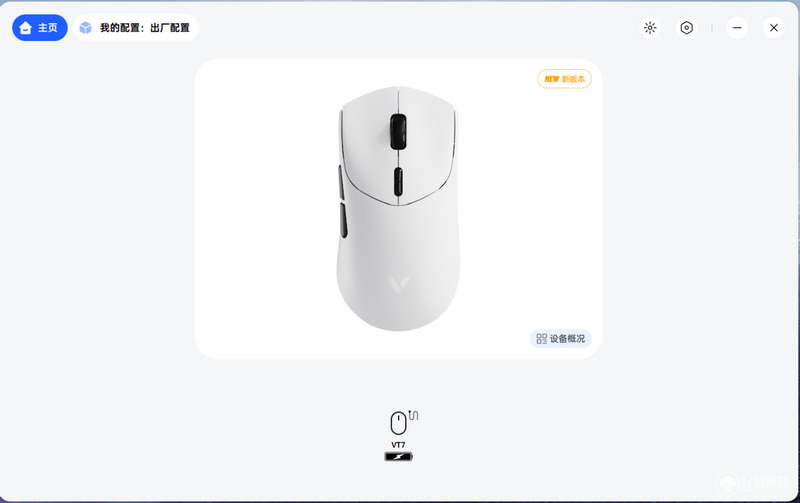
Task: Click the wired cable connection icon
Action: tap(413, 415)
